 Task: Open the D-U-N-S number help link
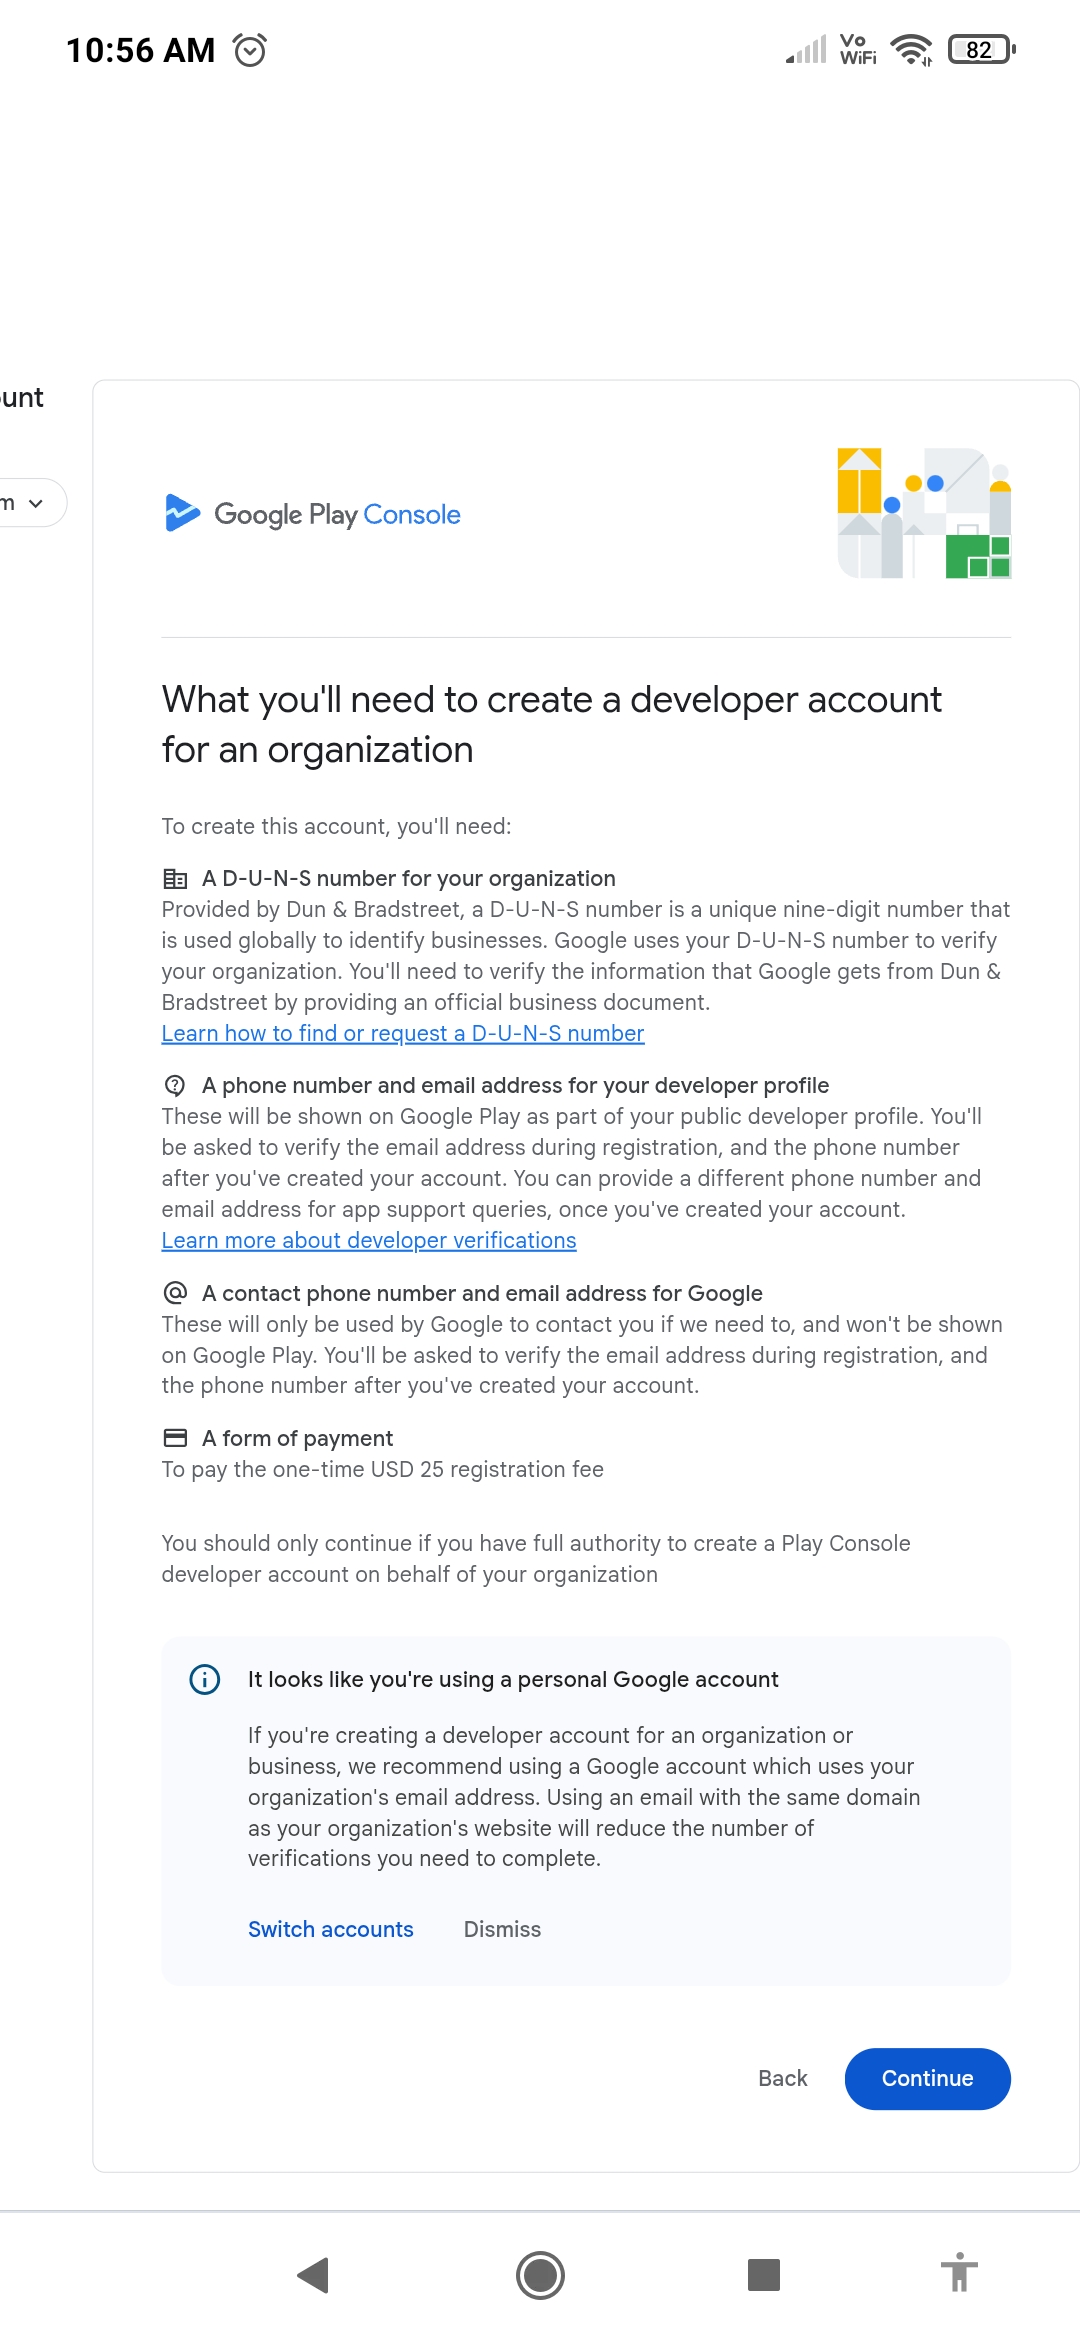[x=403, y=1033]
